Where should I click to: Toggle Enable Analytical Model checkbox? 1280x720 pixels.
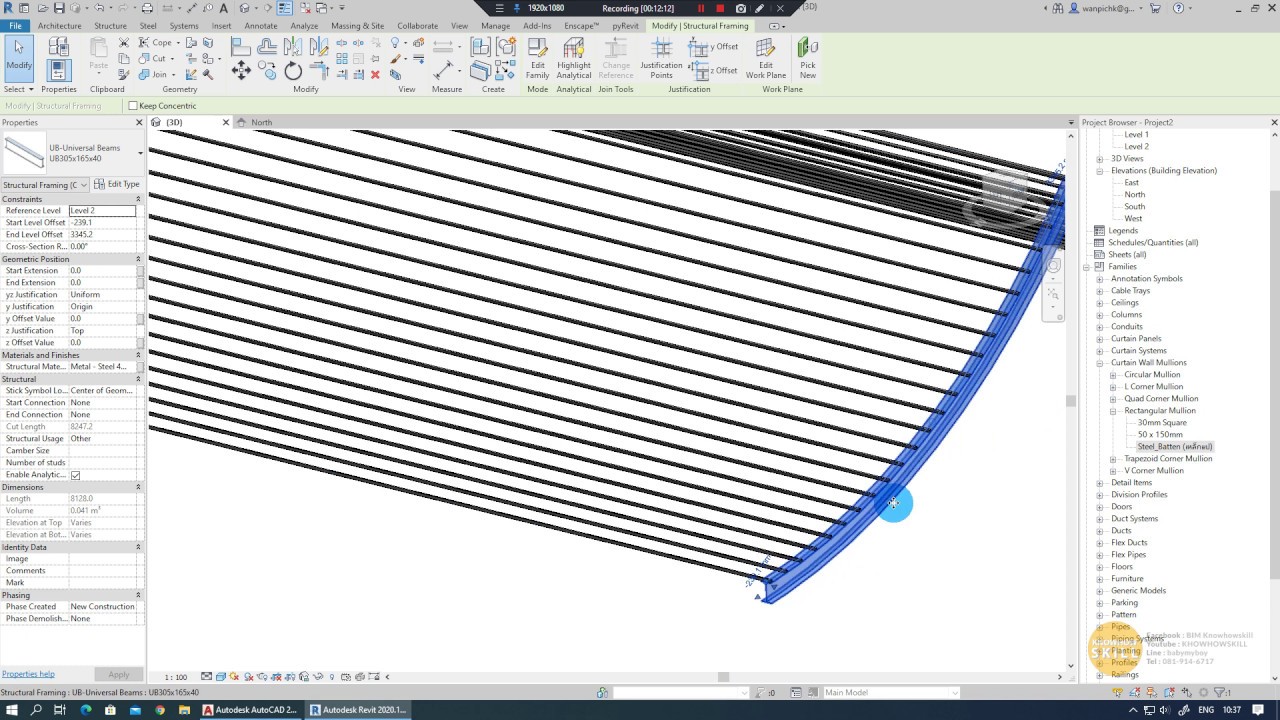75,475
